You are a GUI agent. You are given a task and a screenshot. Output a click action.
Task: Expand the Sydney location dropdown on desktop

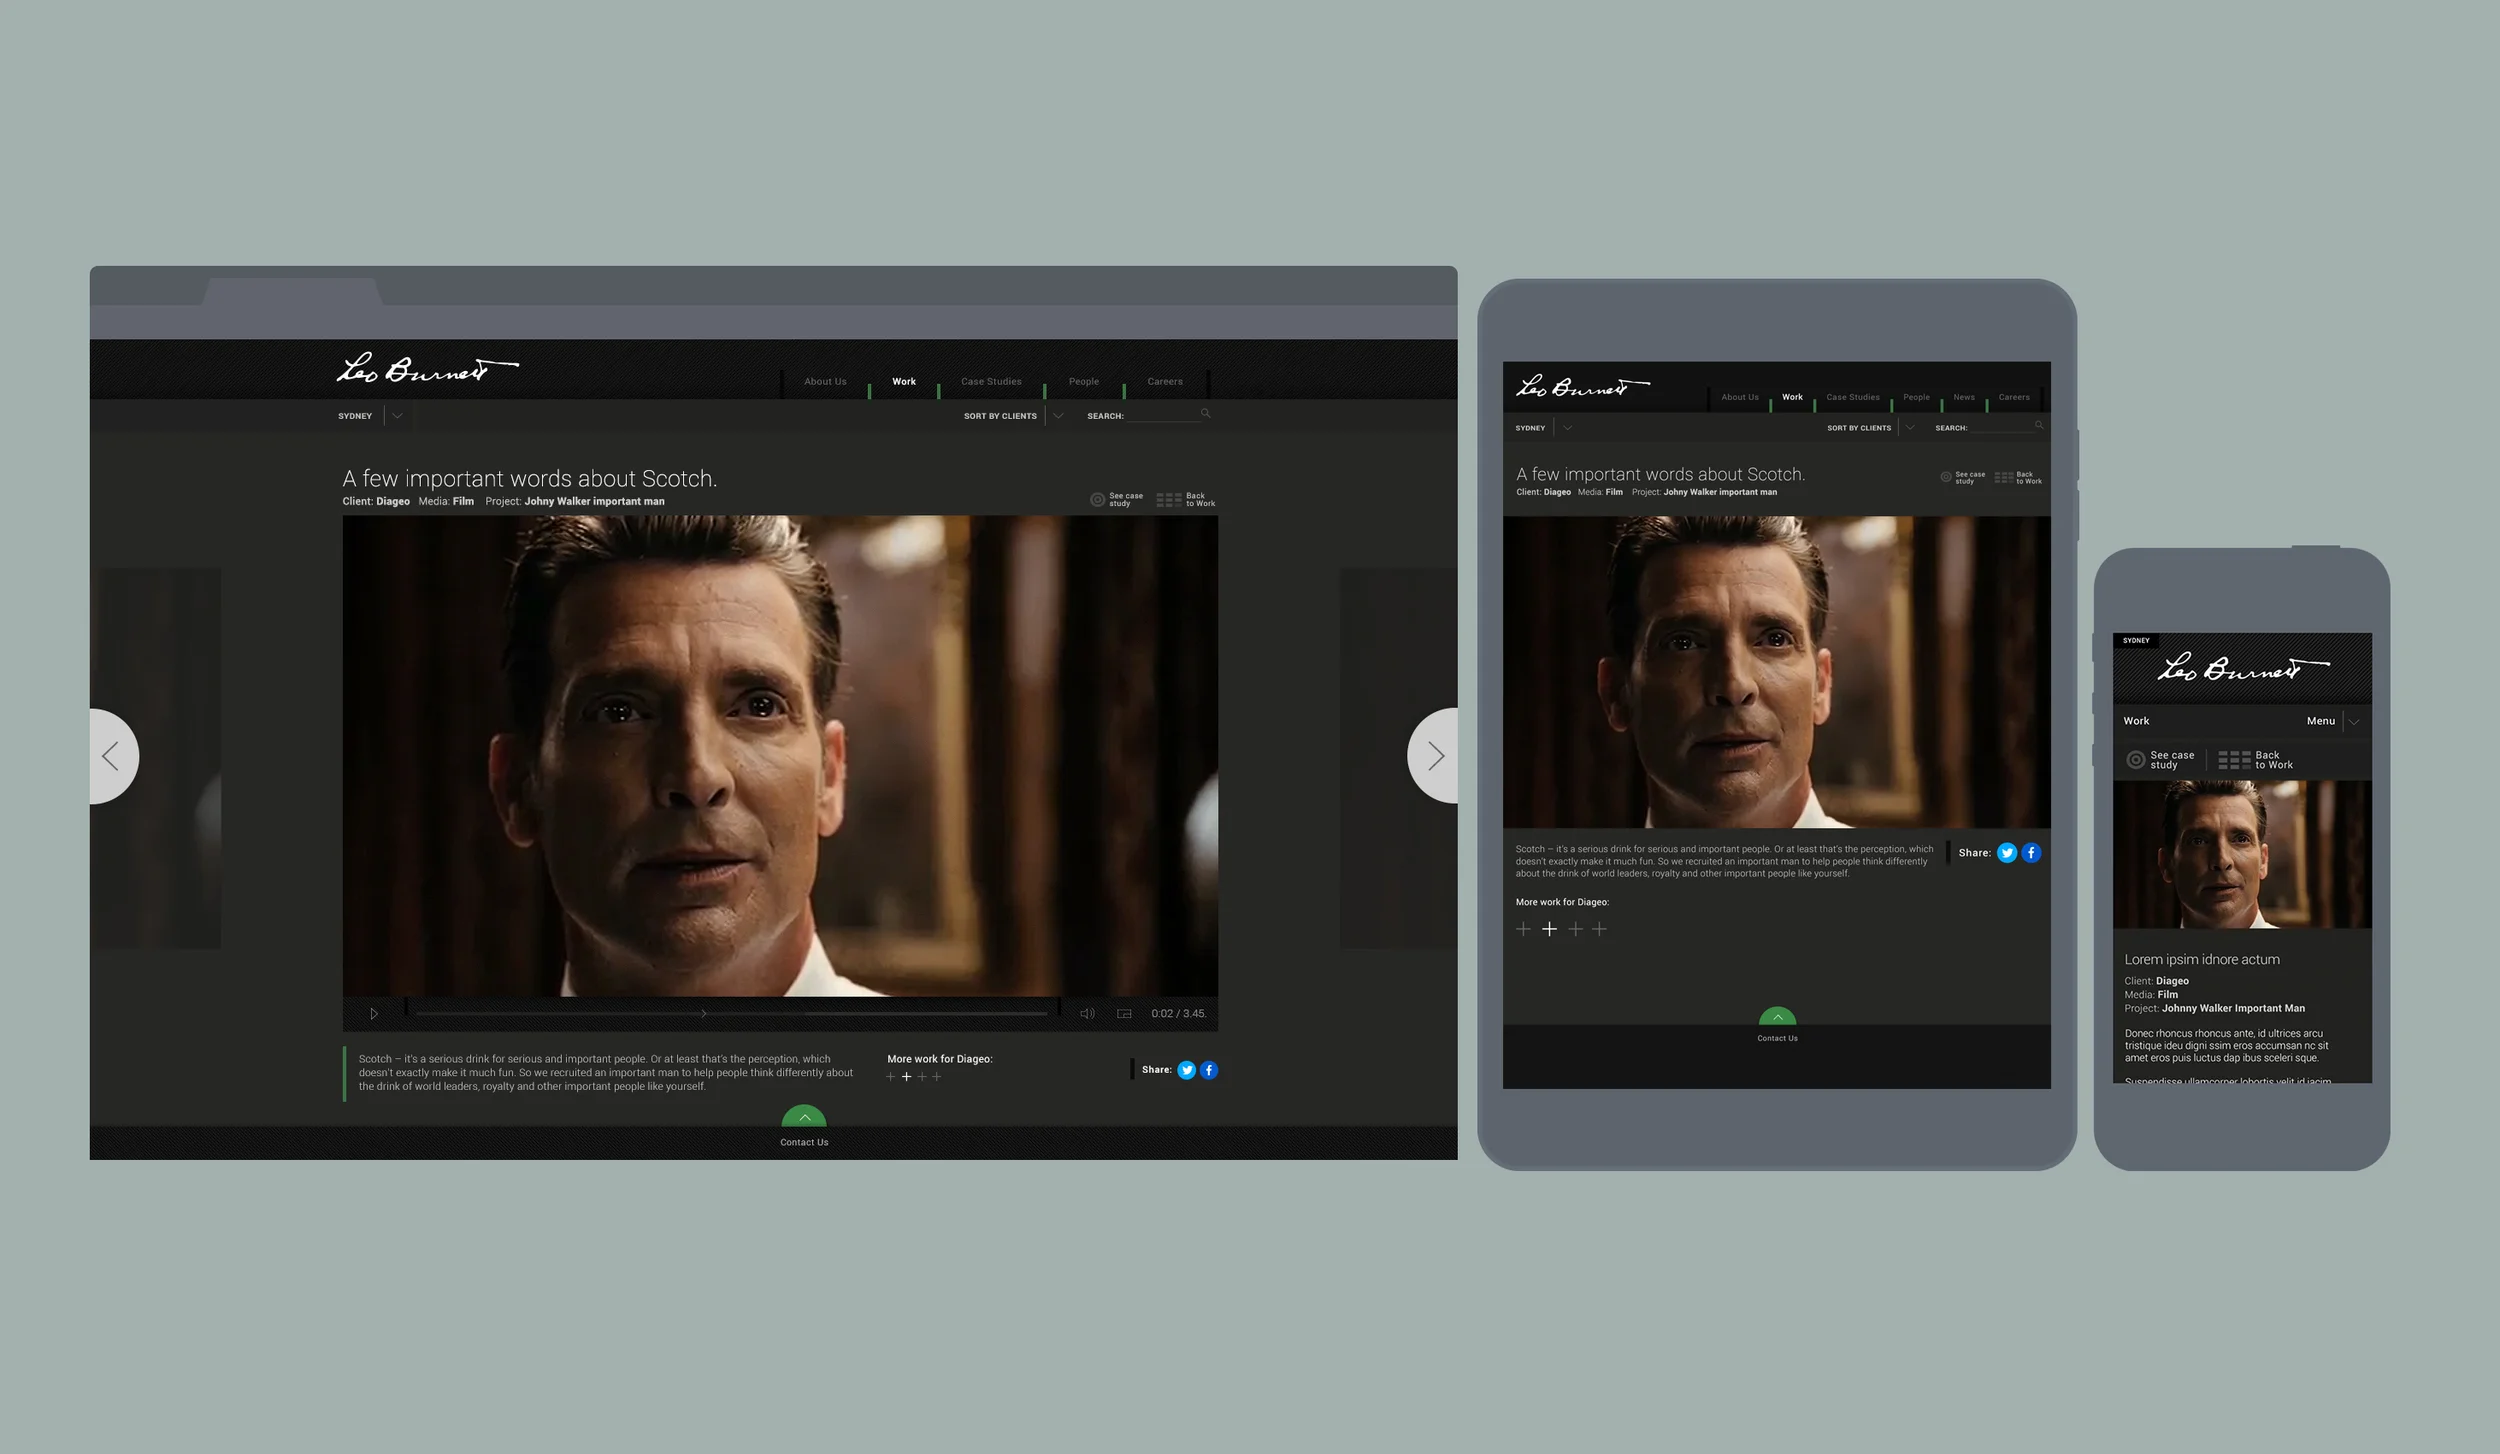(x=397, y=416)
